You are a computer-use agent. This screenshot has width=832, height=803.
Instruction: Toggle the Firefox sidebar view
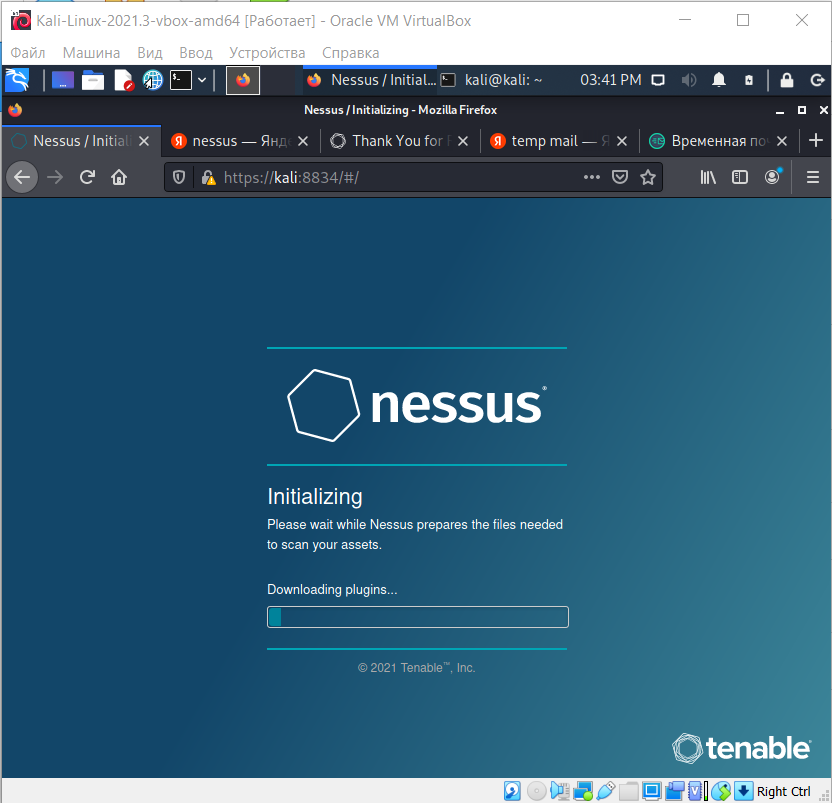click(x=740, y=177)
